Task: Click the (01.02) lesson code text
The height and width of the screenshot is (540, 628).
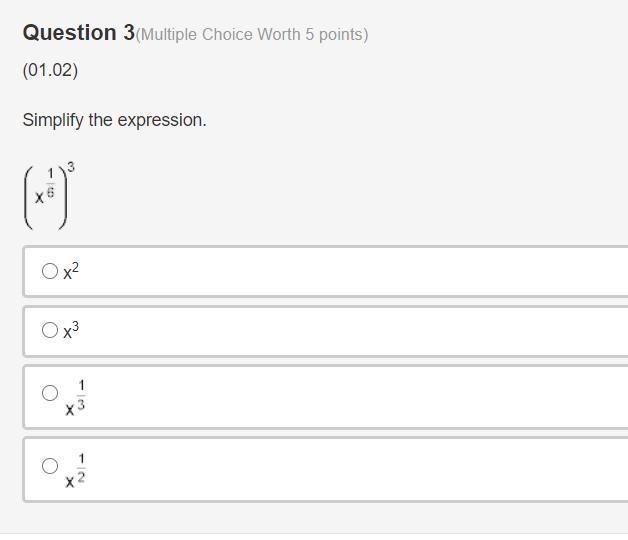Action: coord(50,70)
